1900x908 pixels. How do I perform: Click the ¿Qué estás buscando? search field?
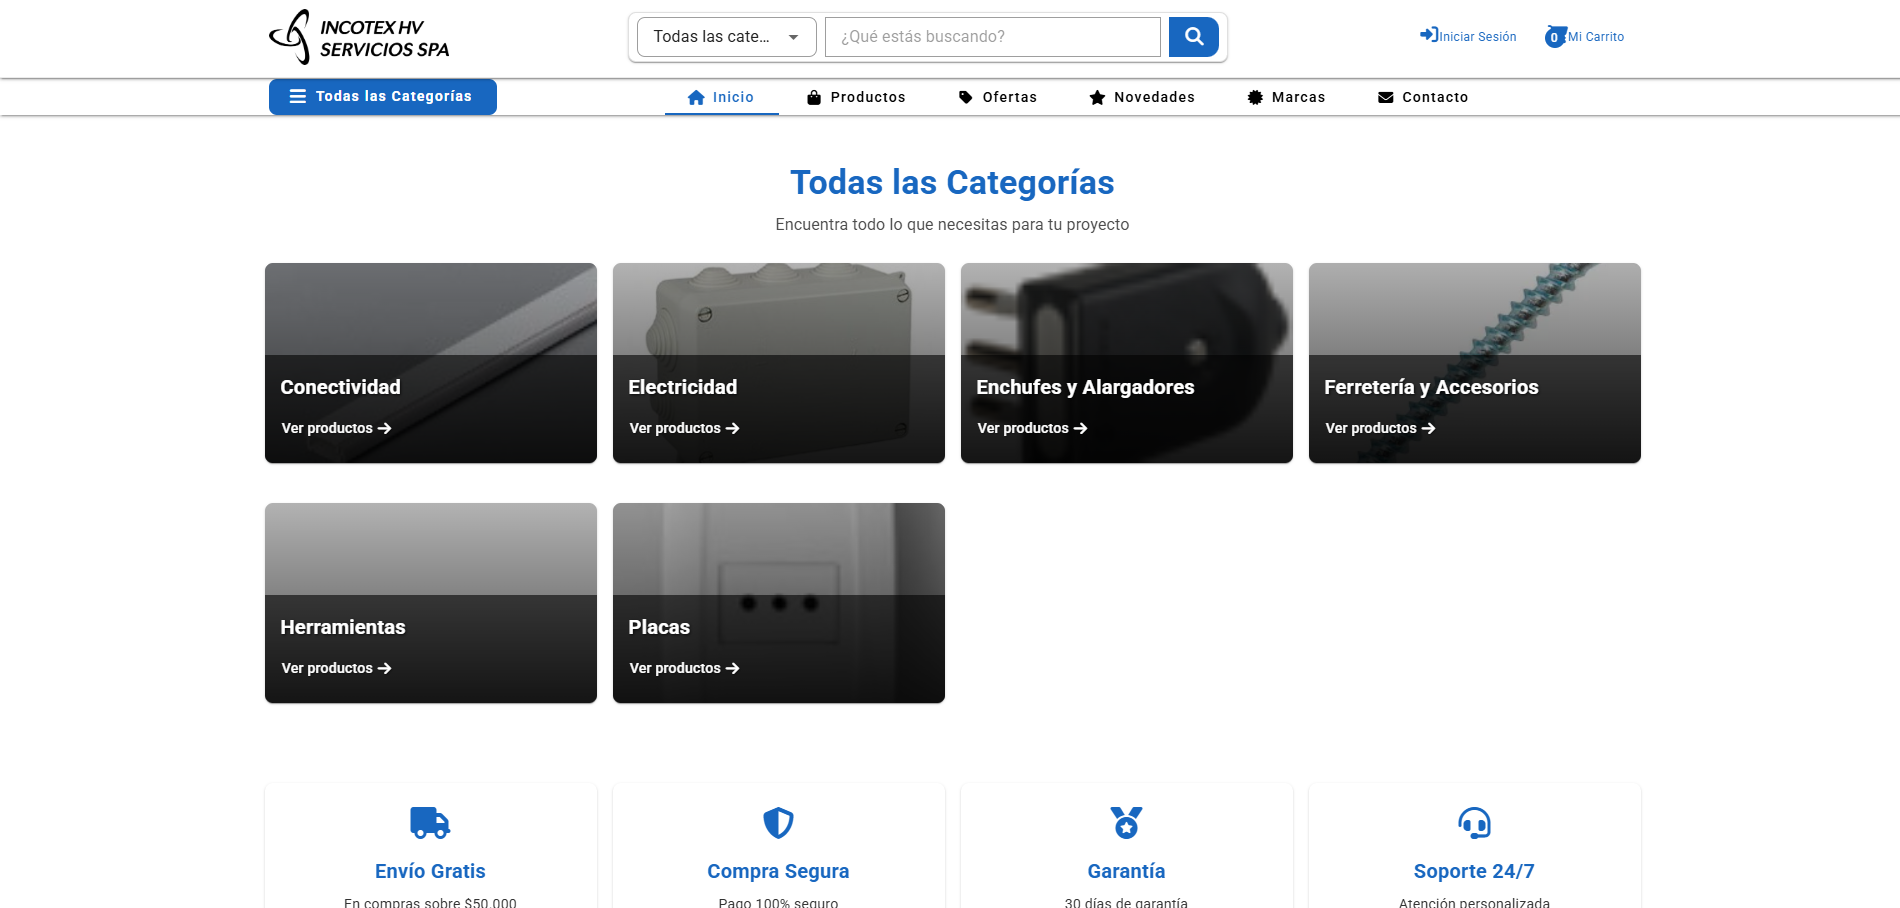(x=991, y=36)
